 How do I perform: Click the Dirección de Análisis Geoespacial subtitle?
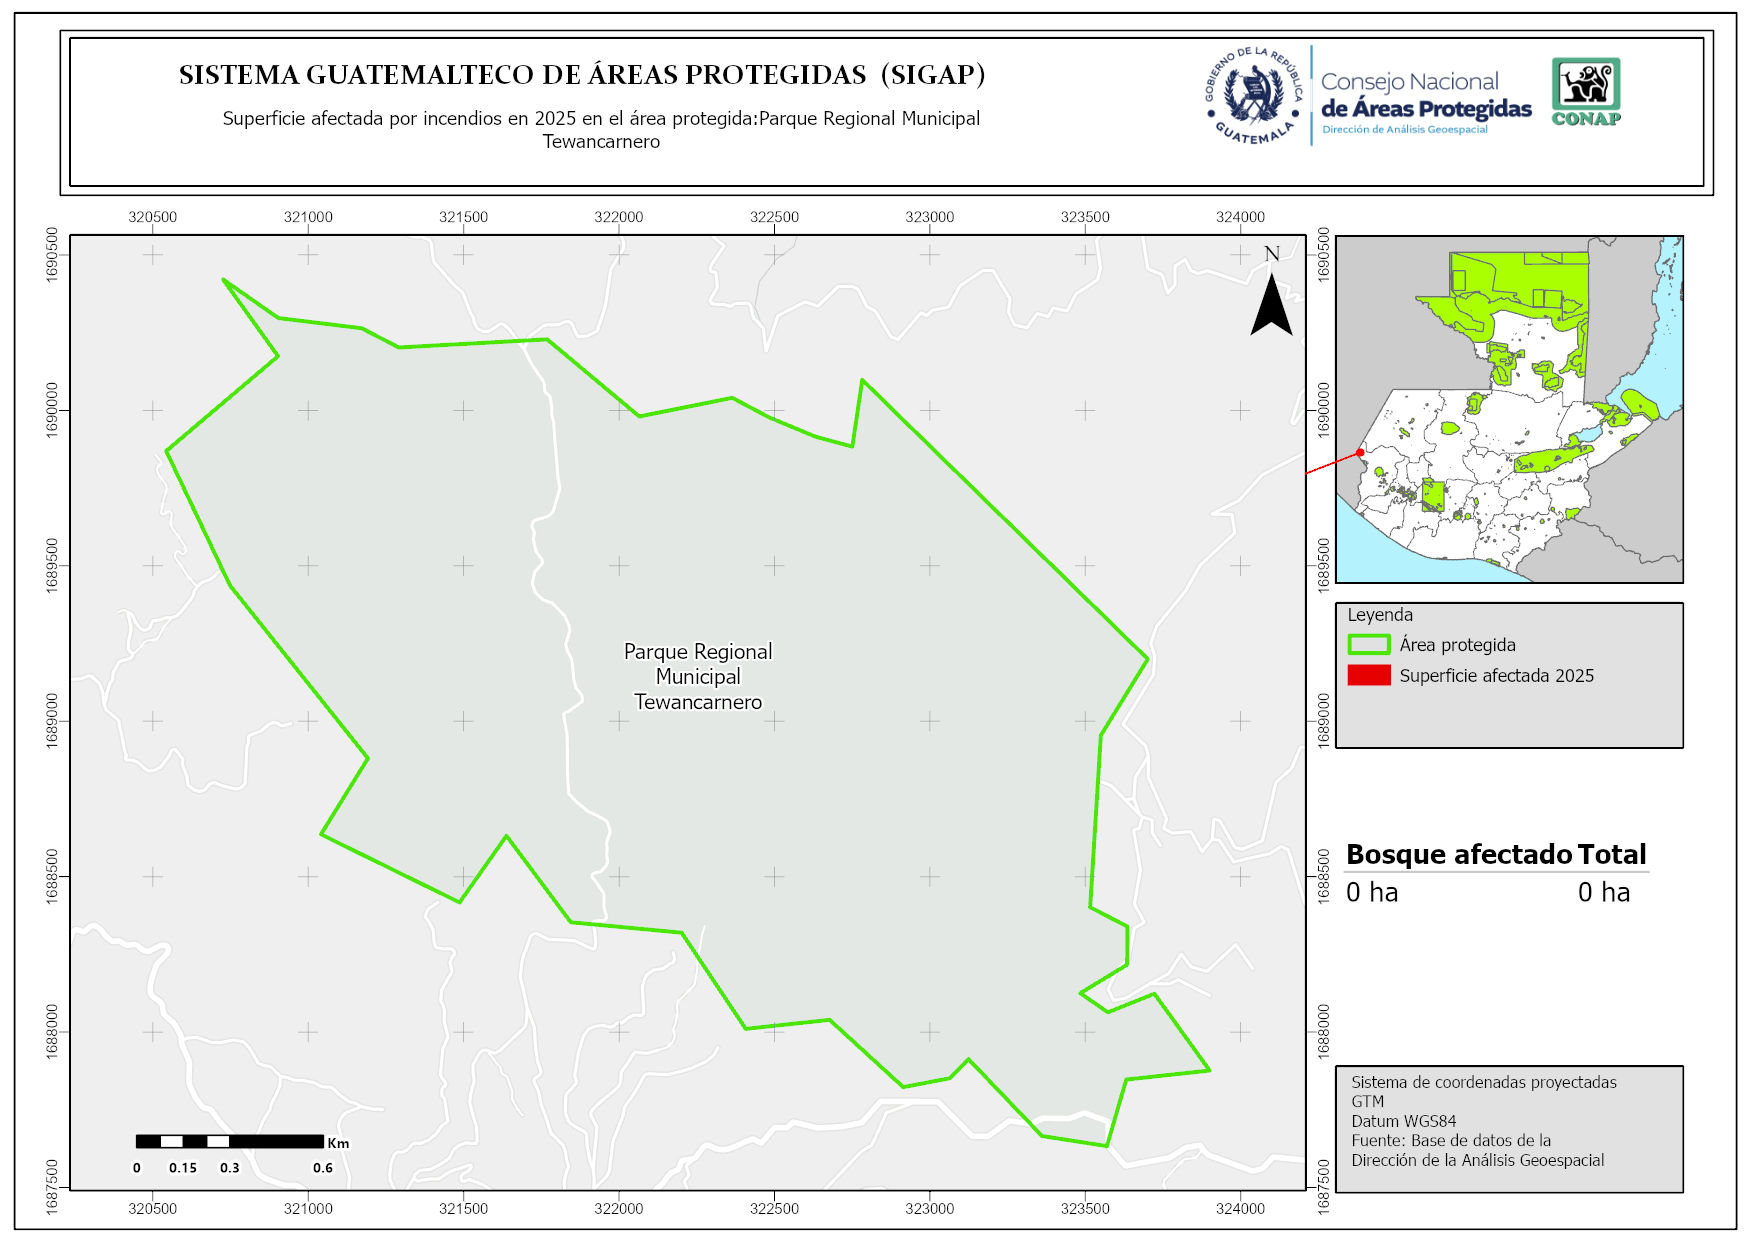tap(1404, 130)
